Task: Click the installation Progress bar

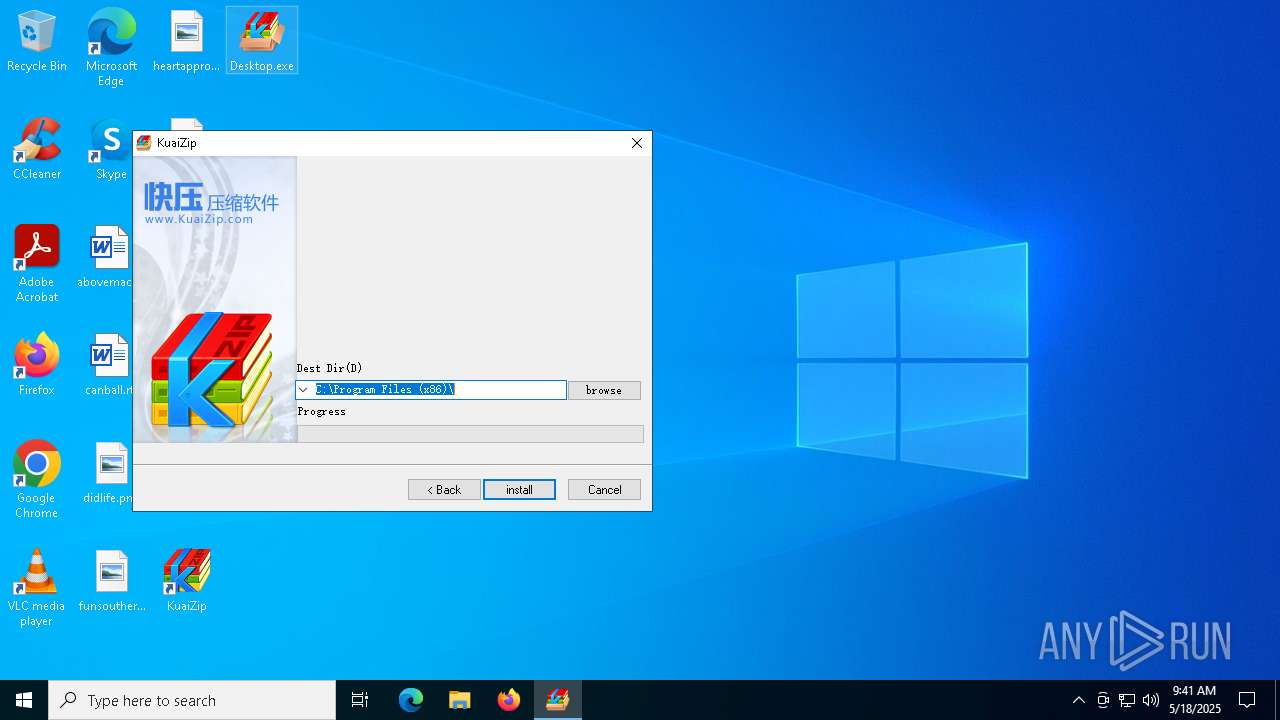Action: coord(470,433)
